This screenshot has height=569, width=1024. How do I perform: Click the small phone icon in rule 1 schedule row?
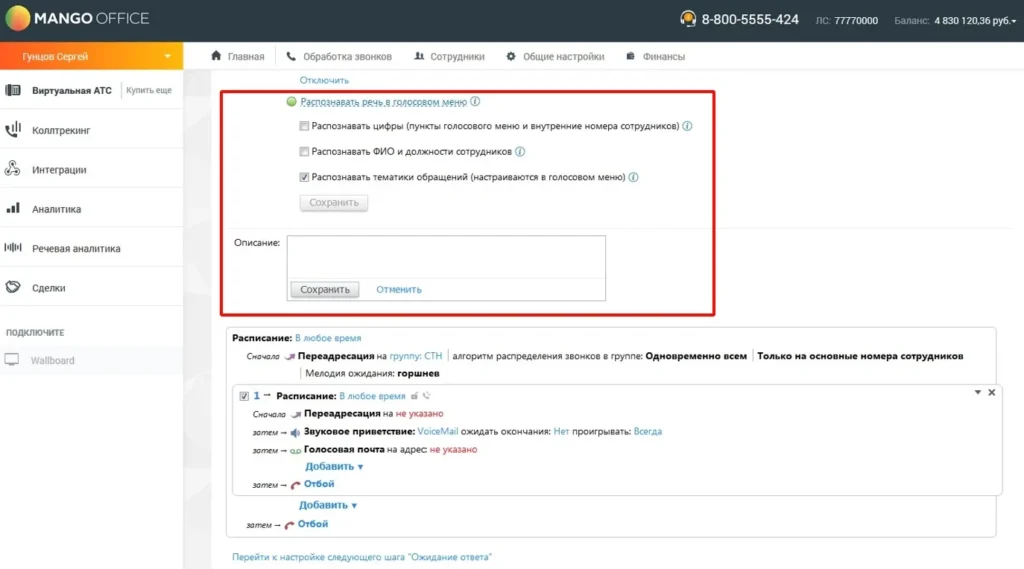pyautogui.click(x=426, y=395)
